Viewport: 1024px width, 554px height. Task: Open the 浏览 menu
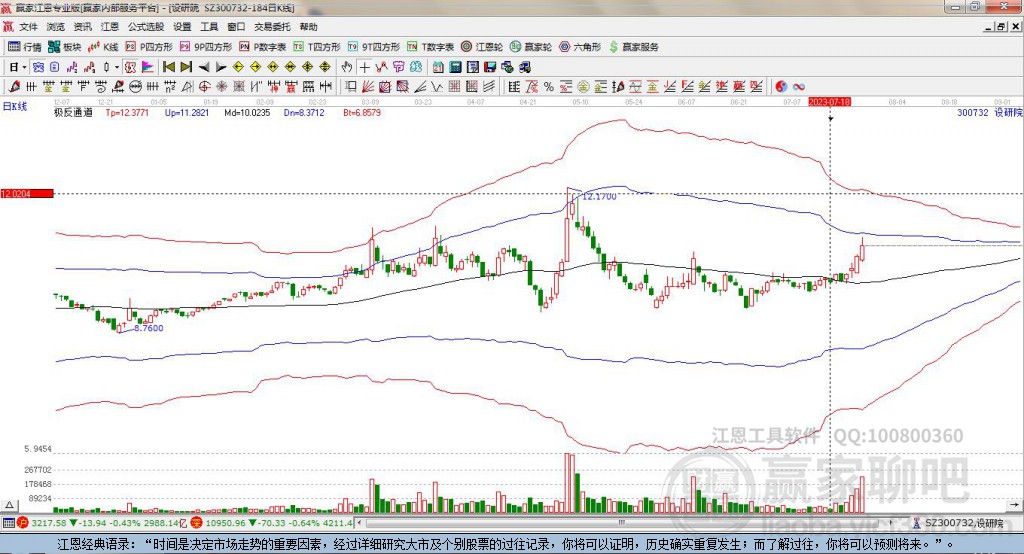(56, 27)
